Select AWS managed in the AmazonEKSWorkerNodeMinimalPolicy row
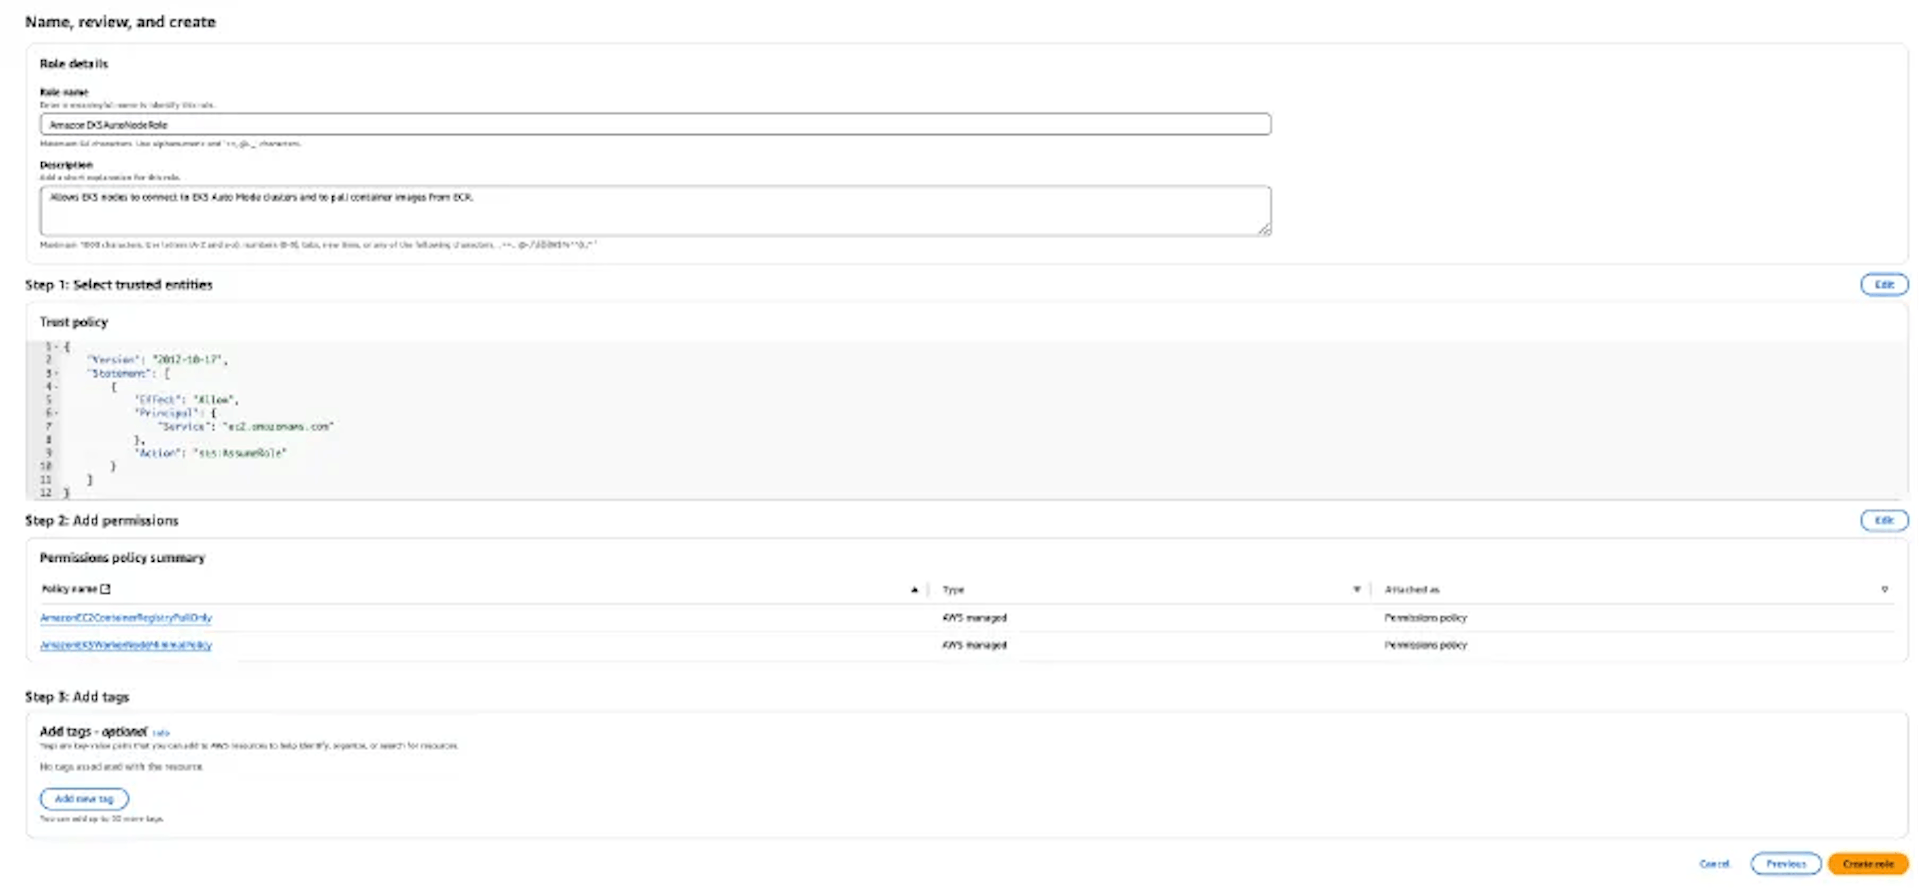 [x=974, y=645]
